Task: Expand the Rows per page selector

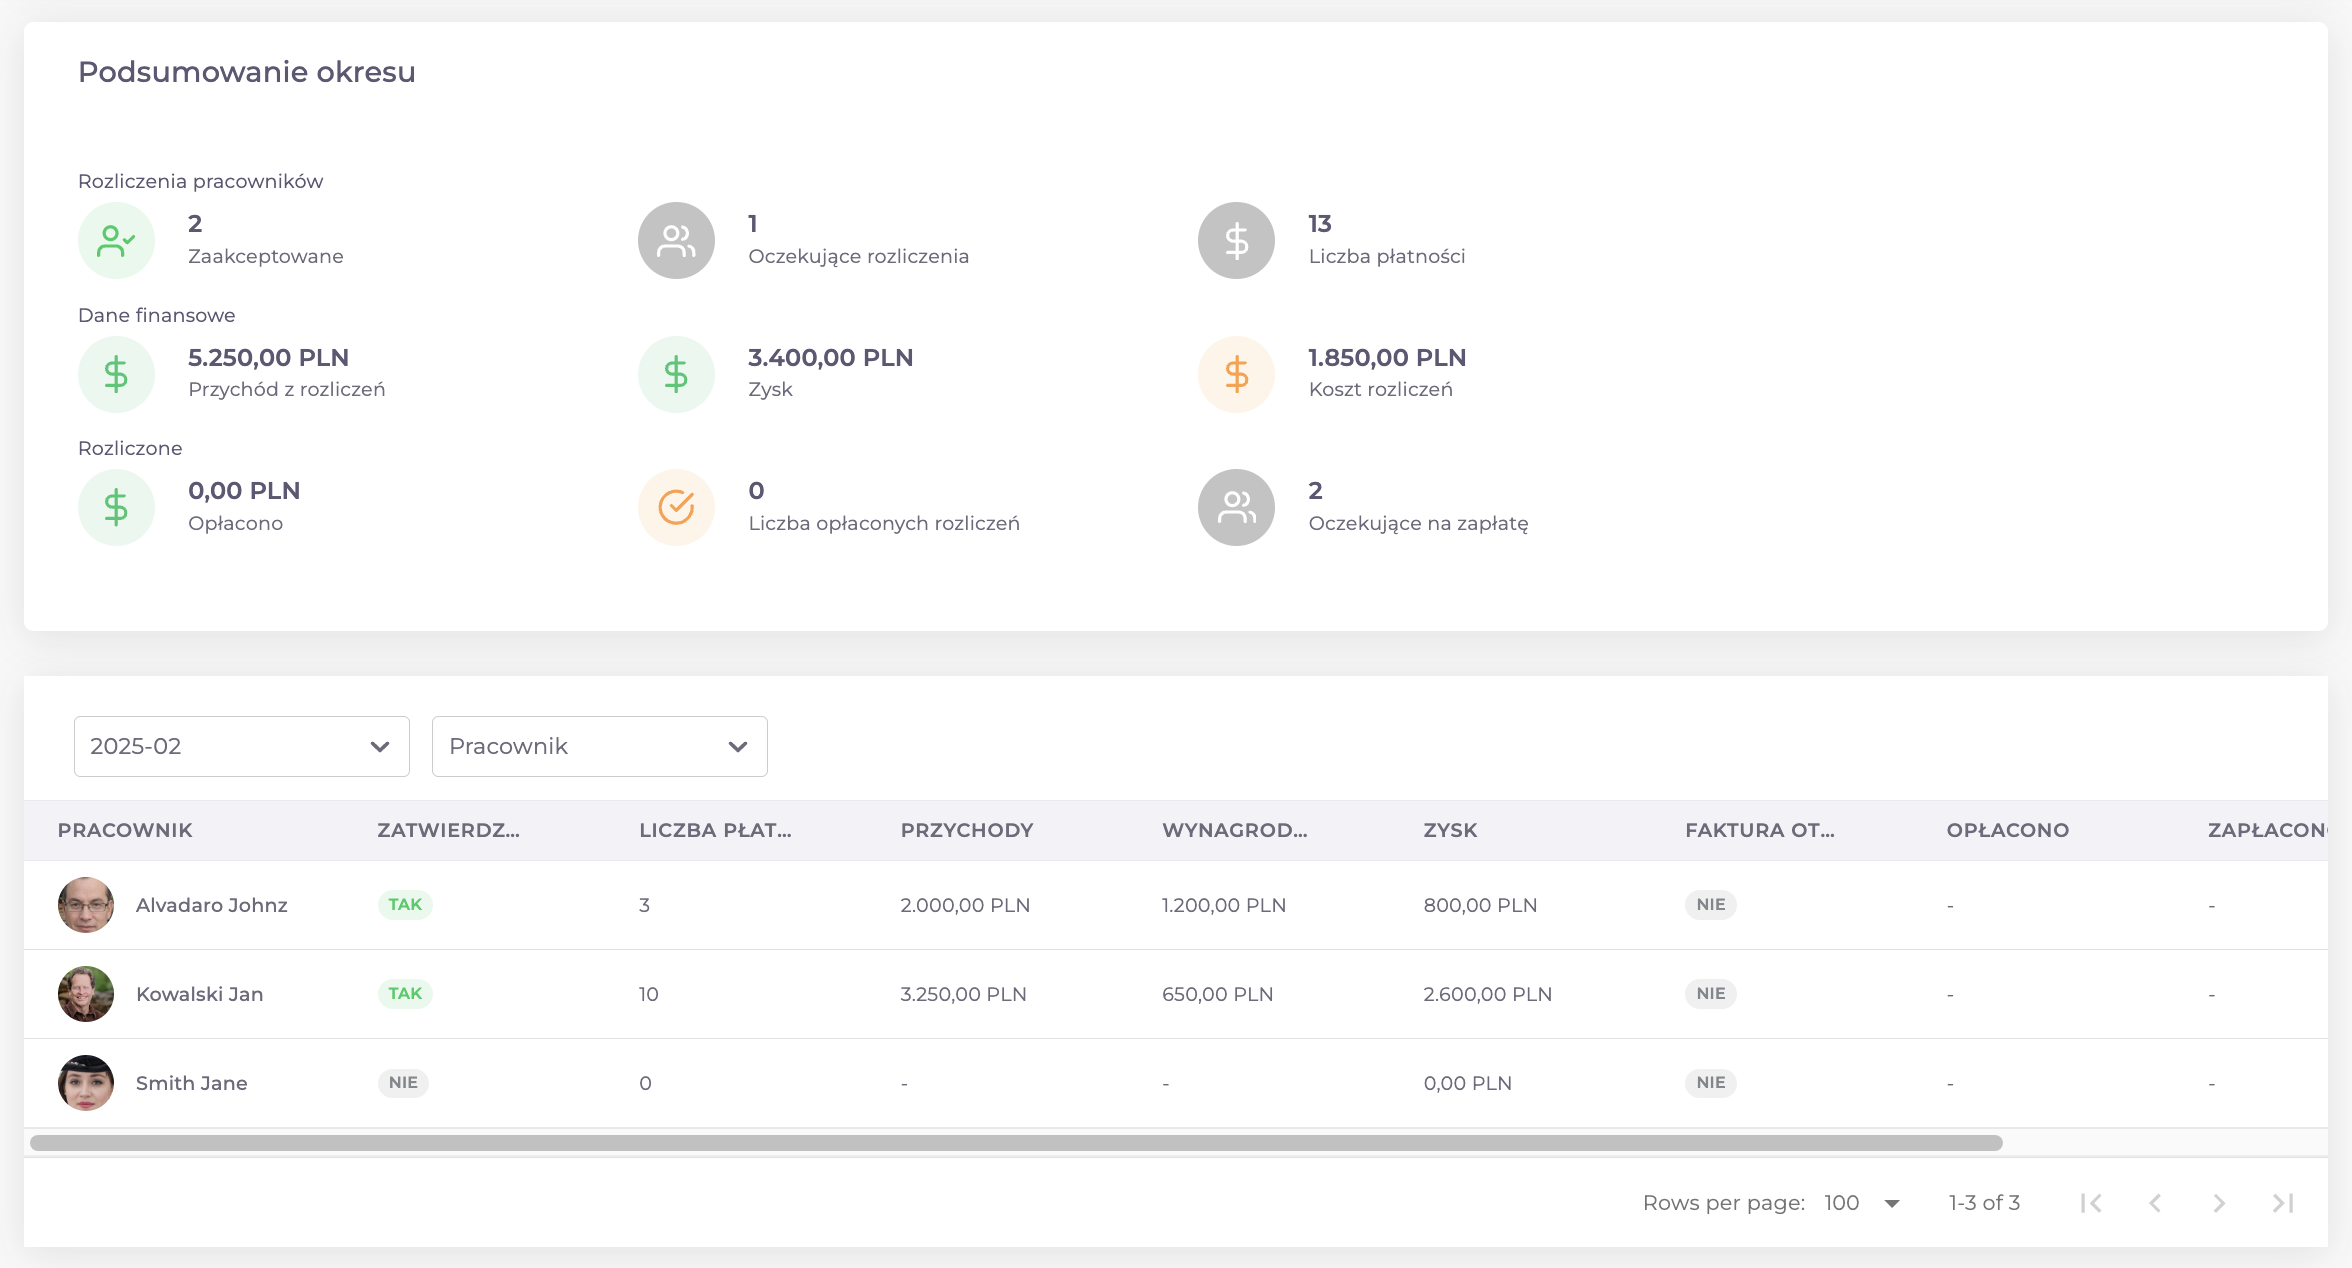Action: (1861, 1202)
